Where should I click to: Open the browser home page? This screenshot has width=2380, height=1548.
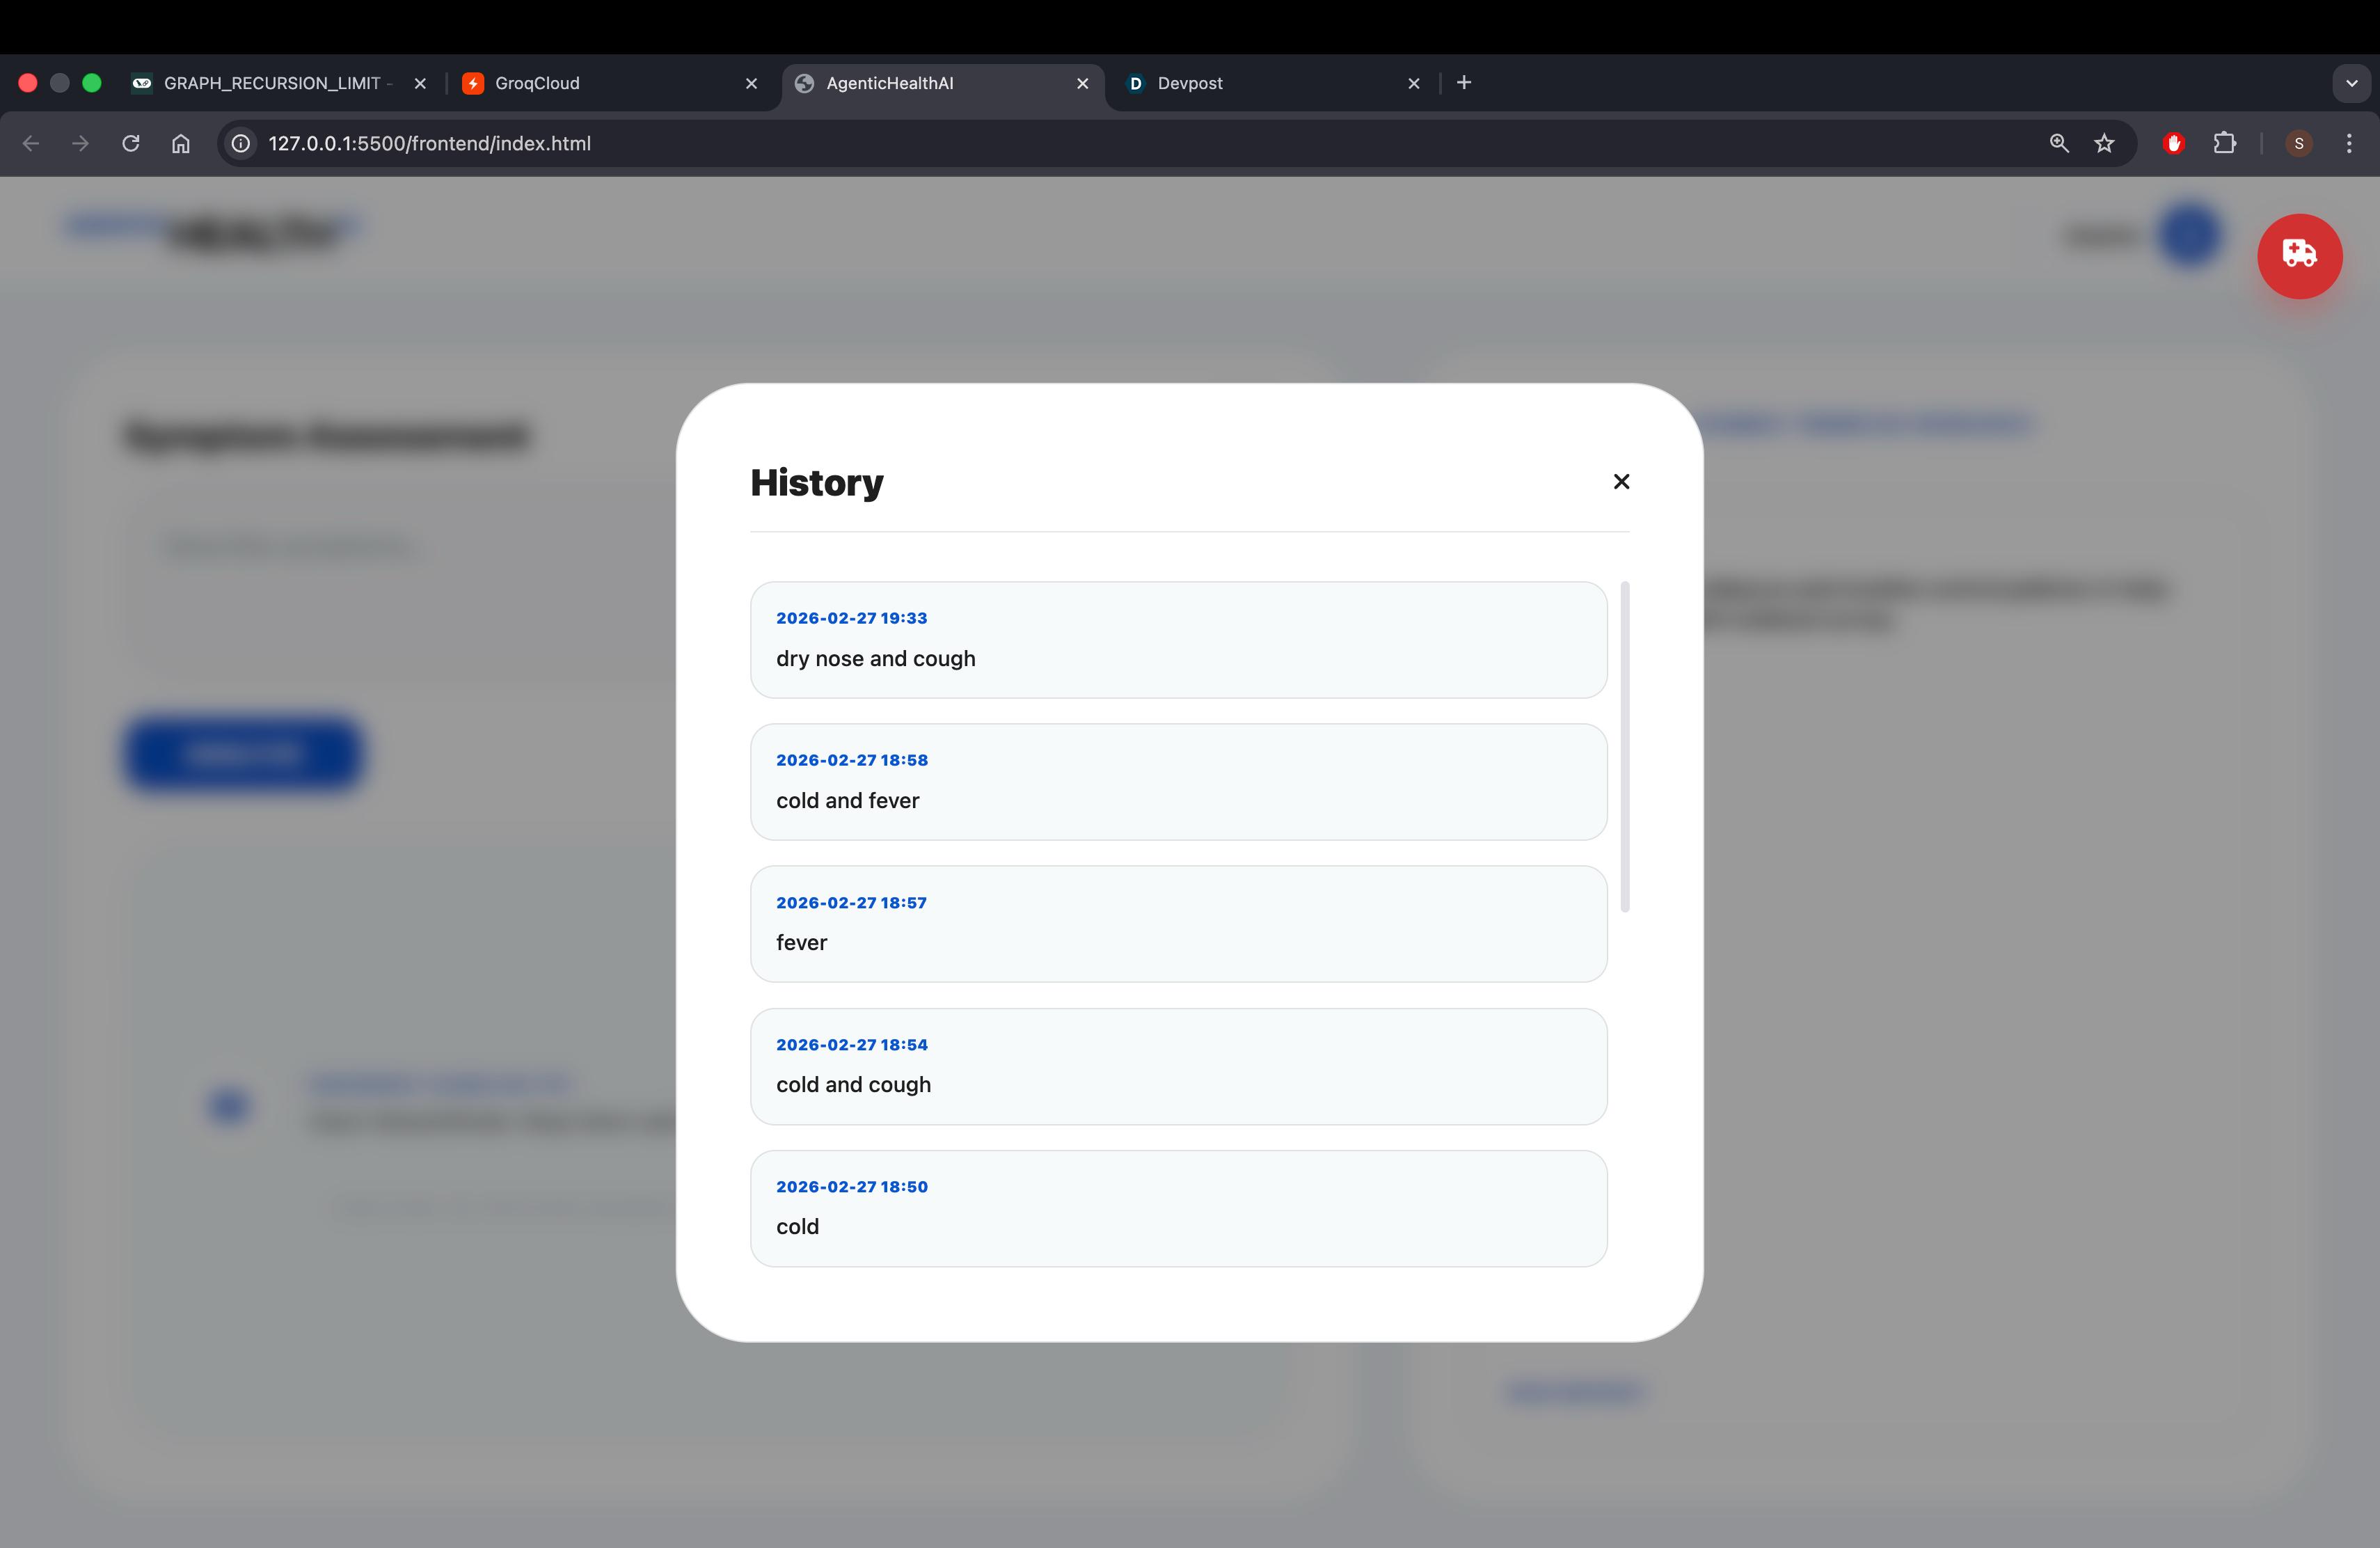click(181, 143)
